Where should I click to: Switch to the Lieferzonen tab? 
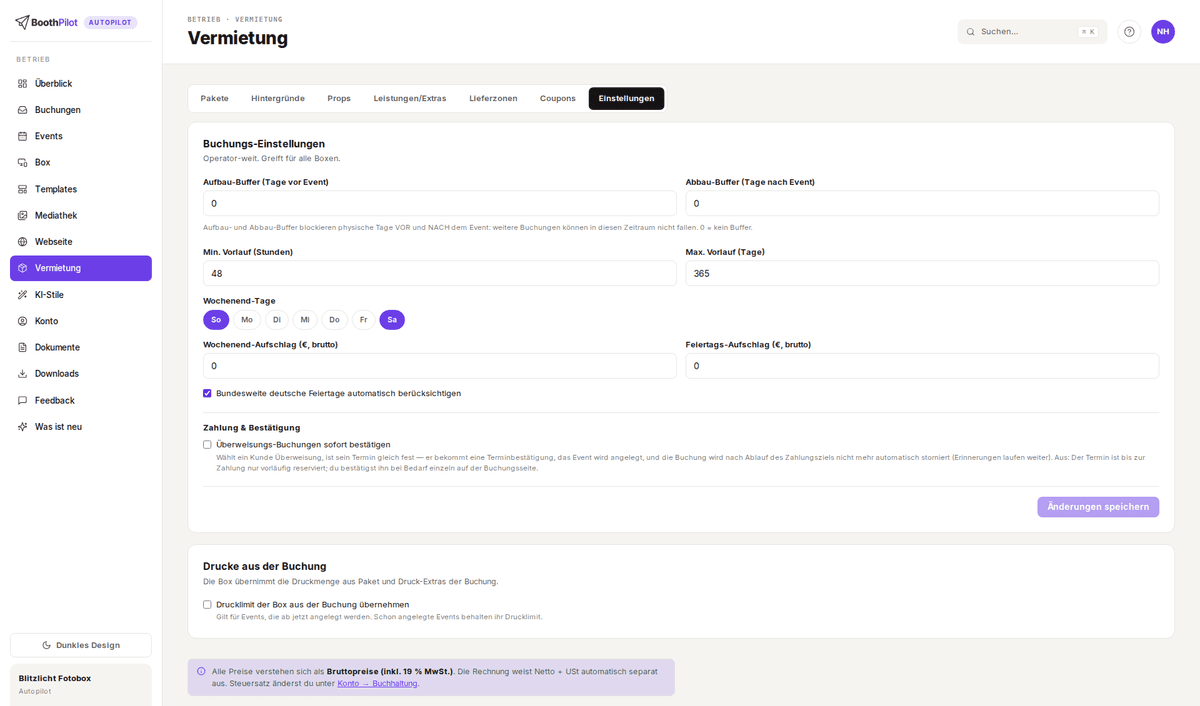tap(493, 98)
